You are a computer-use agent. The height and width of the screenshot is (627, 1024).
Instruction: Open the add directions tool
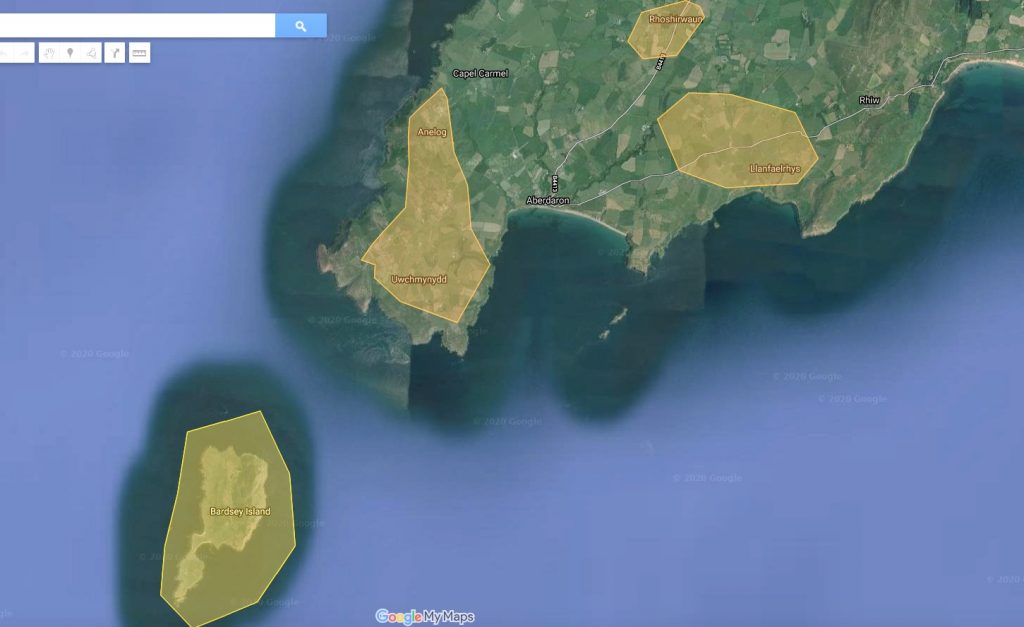(x=115, y=53)
